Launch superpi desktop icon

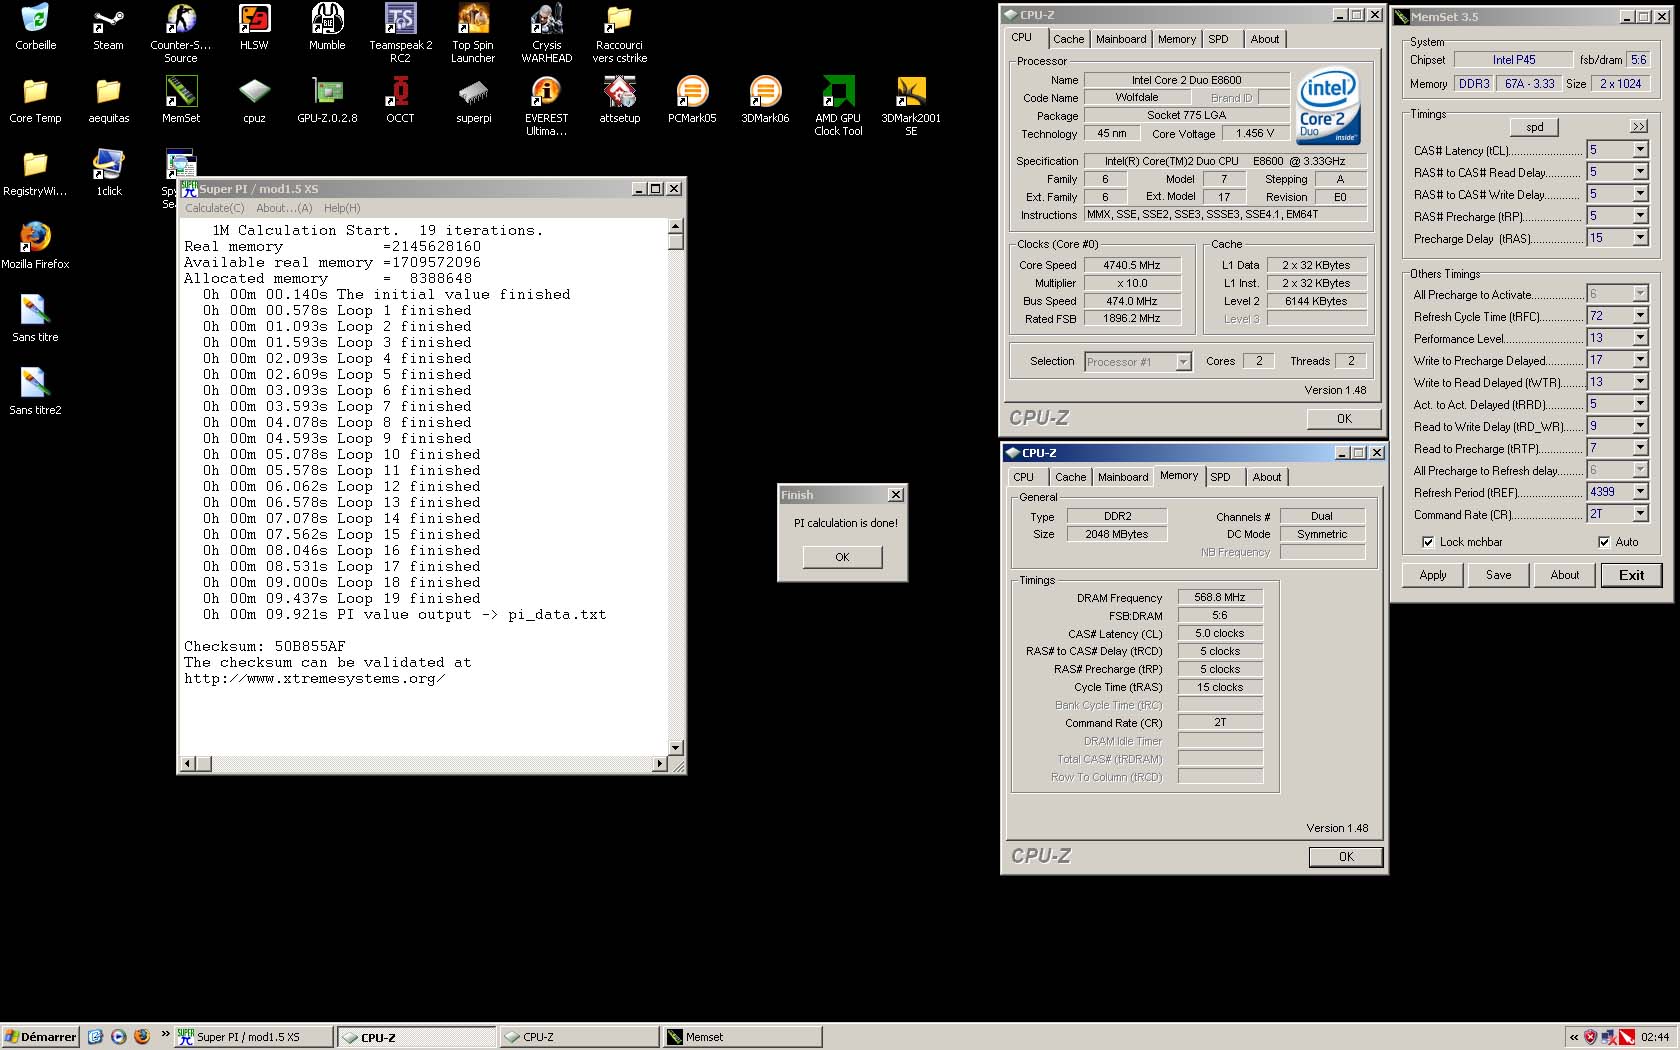(473, 100)
